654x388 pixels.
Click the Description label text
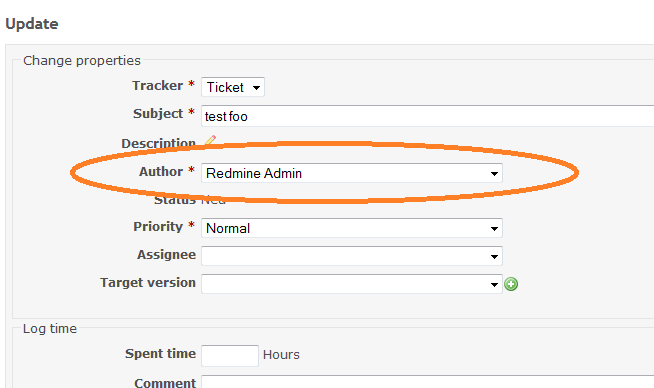[158, 143]
